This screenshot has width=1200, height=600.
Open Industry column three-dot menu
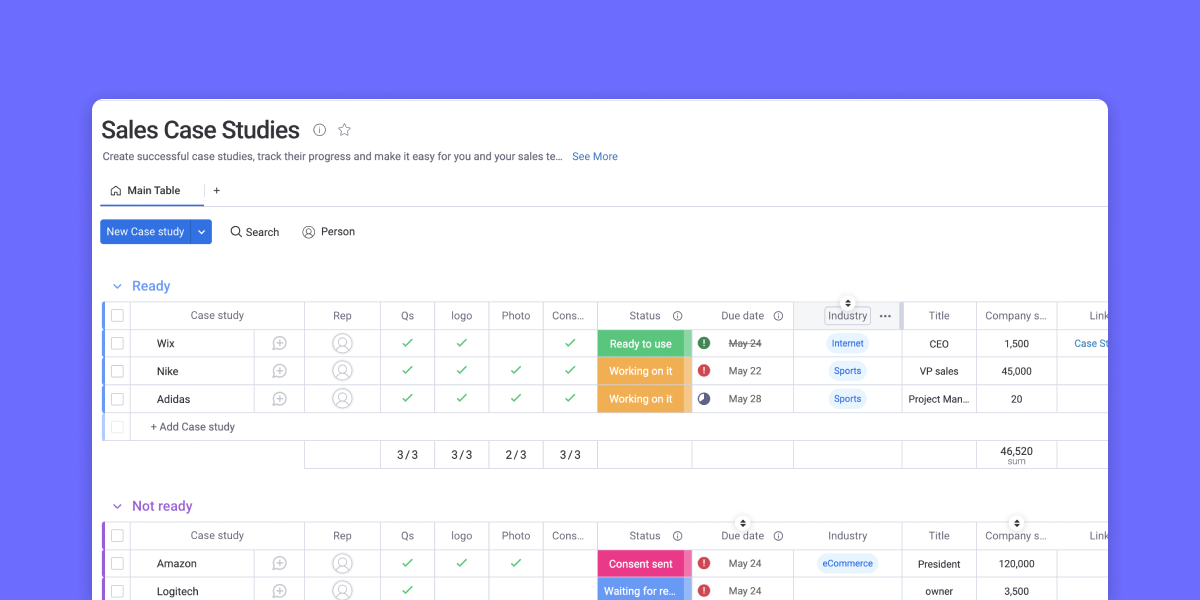coord(885,316)
